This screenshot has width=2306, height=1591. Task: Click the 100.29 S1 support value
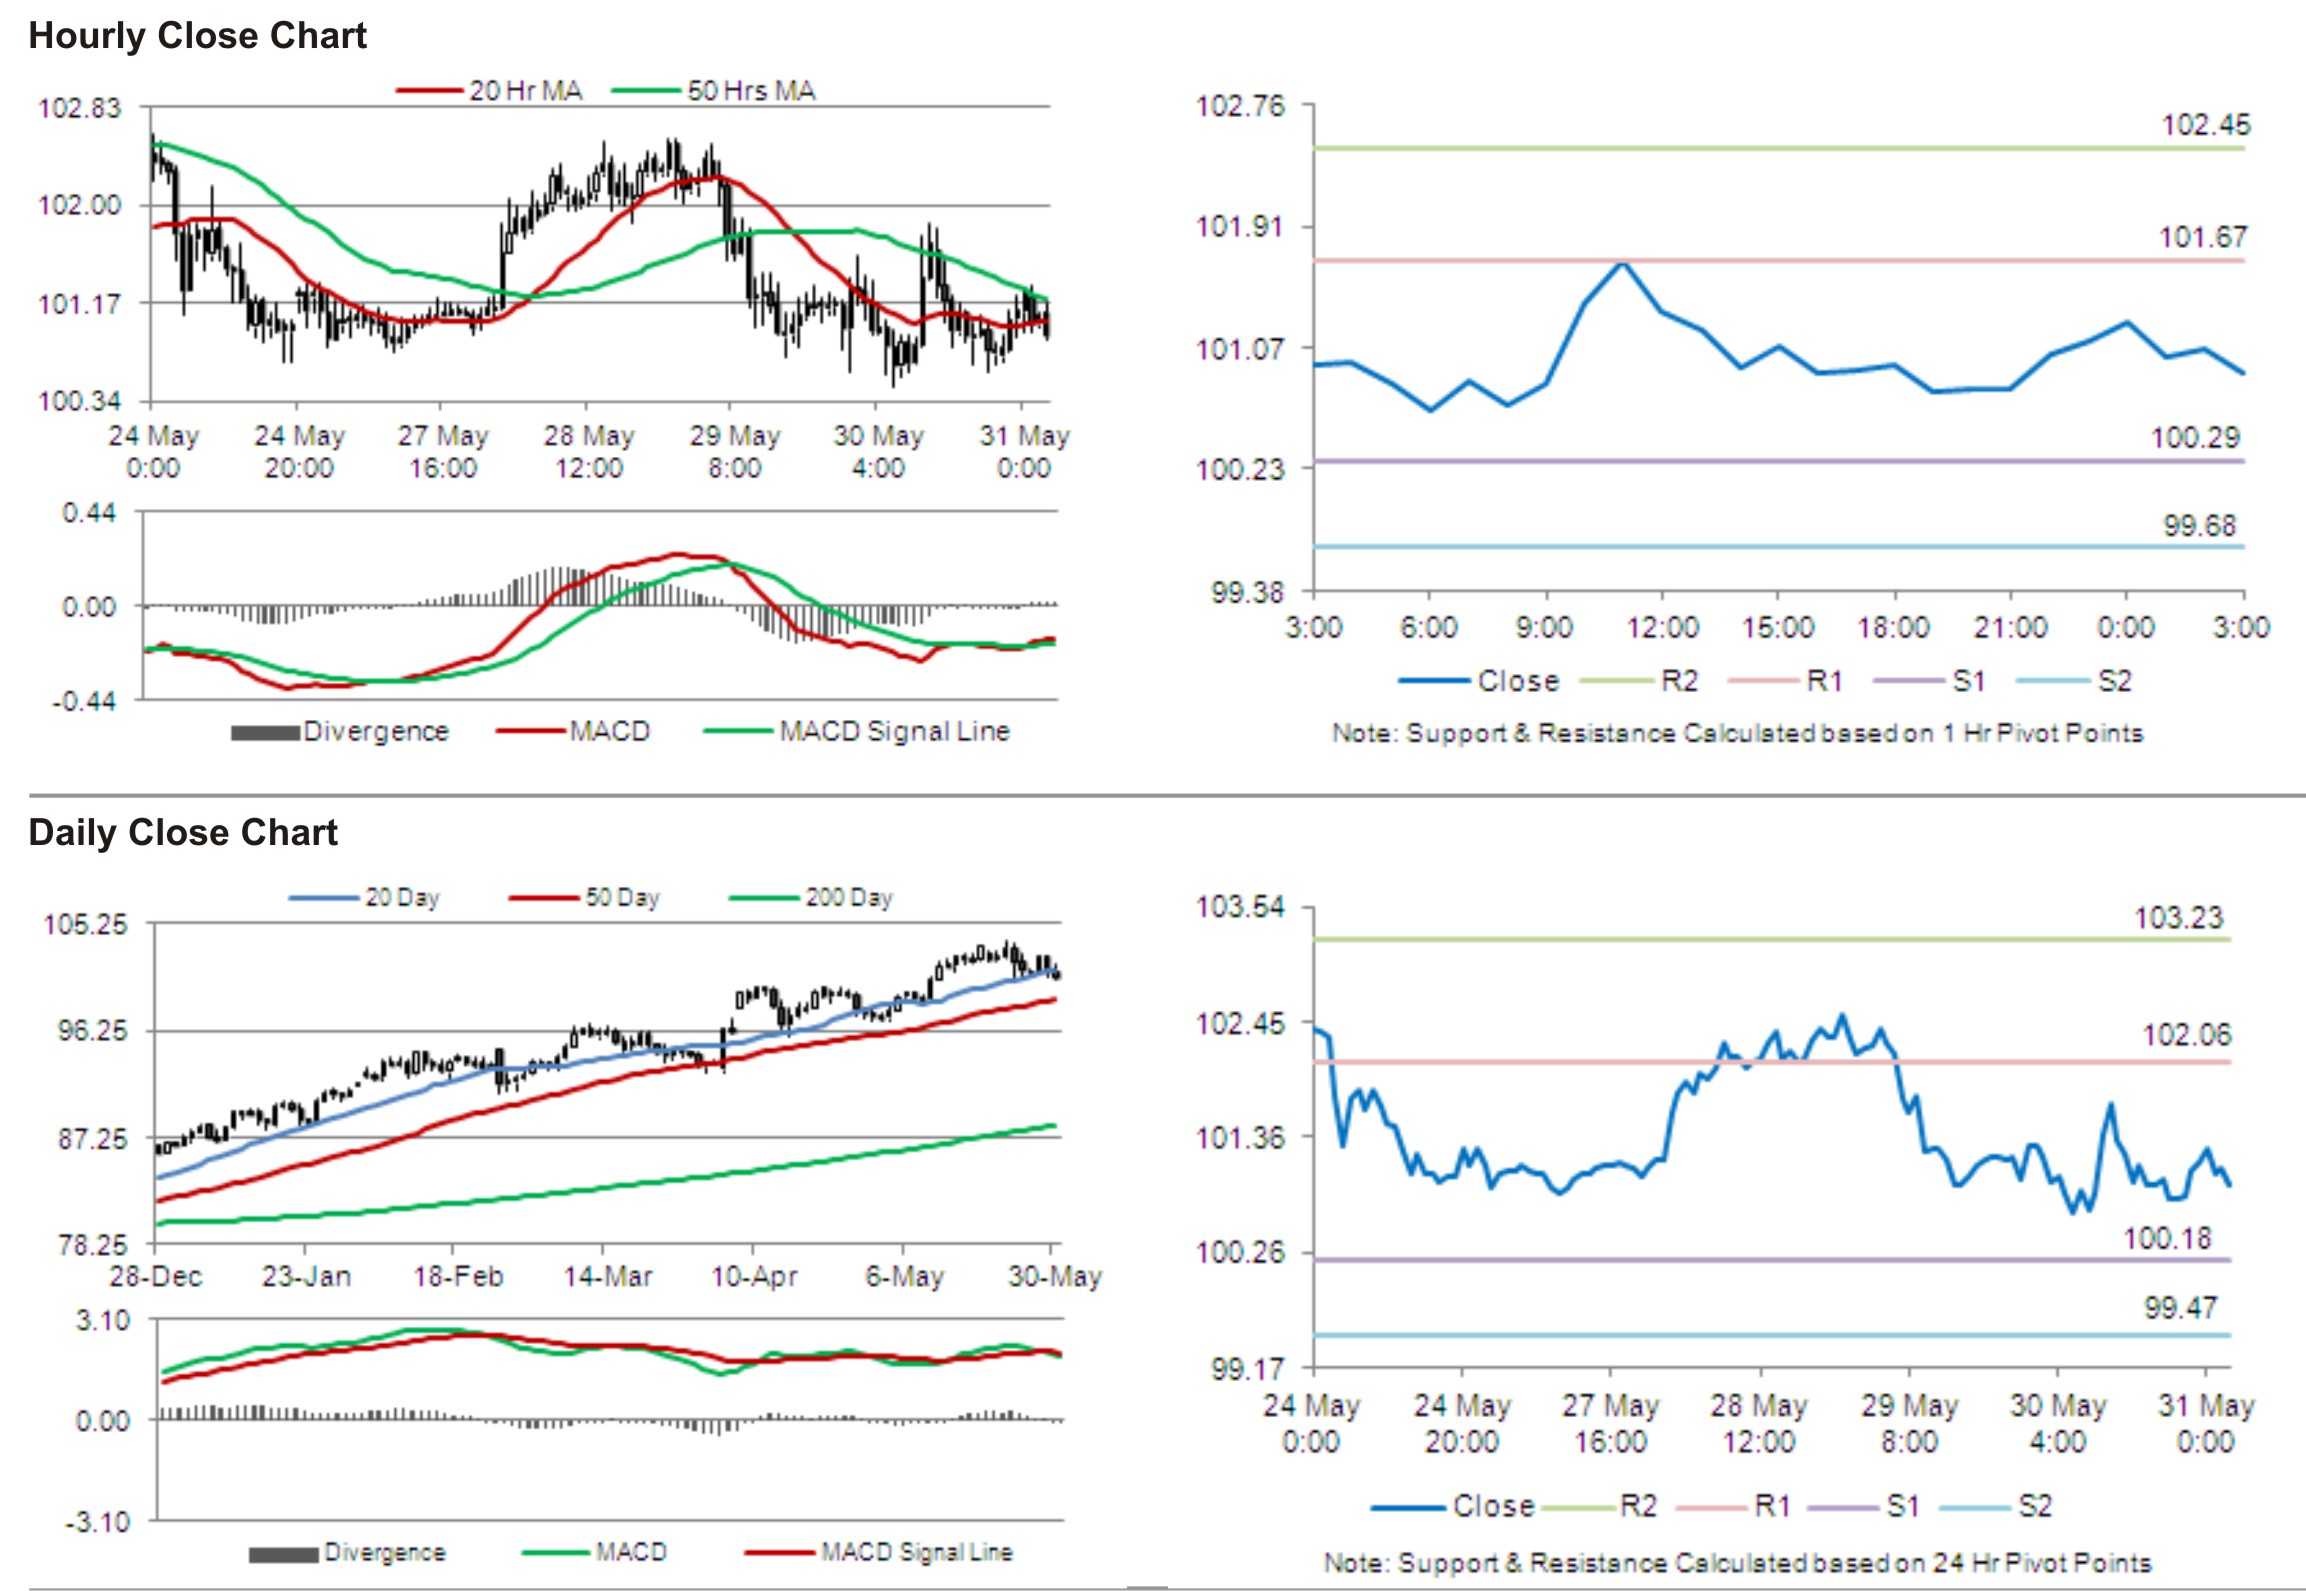pyautogui.click(x=2195, y=437)
